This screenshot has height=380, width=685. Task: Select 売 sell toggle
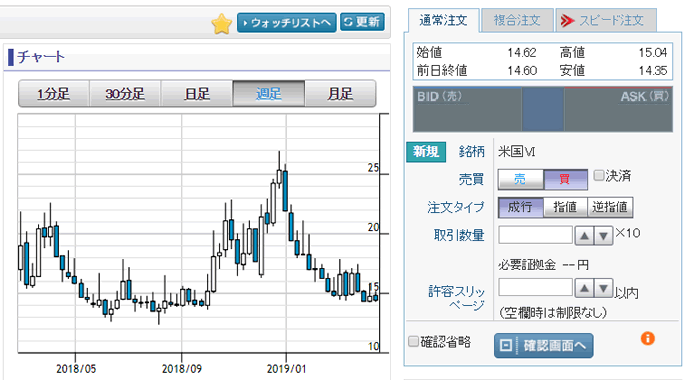tap(520, 179)
